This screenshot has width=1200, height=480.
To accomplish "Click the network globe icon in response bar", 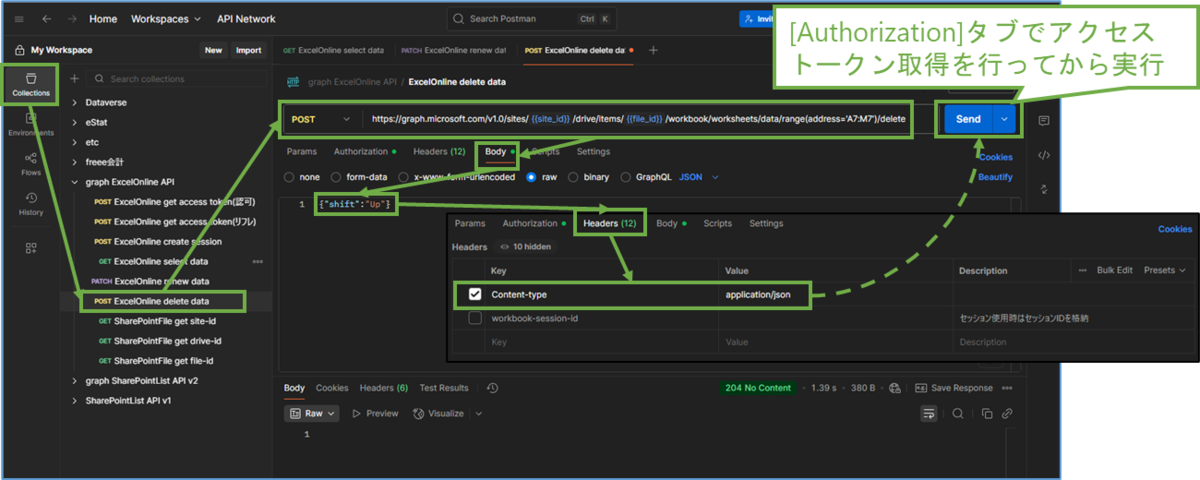I will click(894, 388).
